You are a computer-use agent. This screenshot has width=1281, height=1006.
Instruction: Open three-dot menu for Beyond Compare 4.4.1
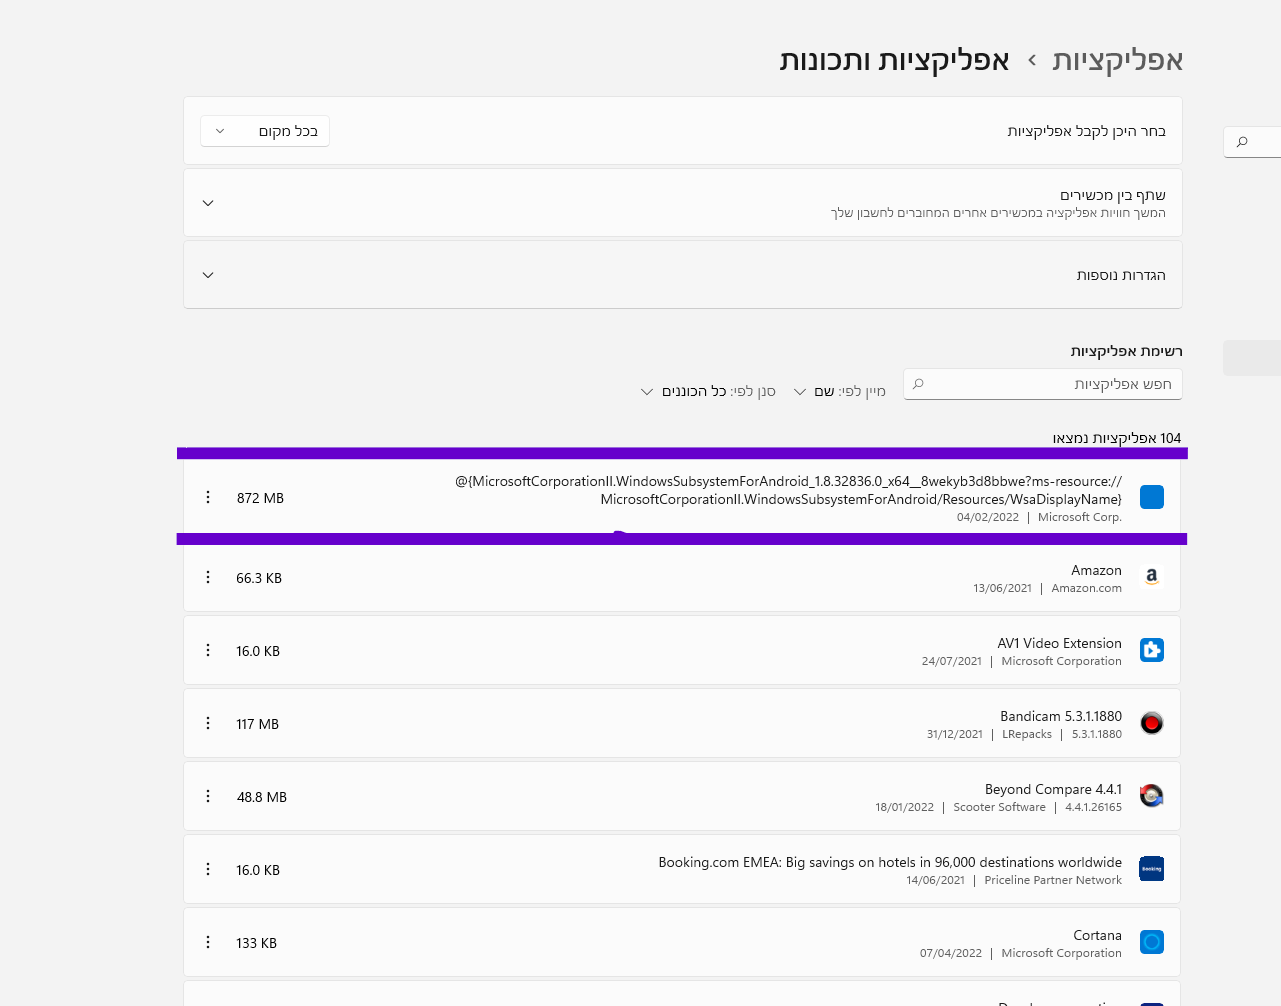pos(208,796)
